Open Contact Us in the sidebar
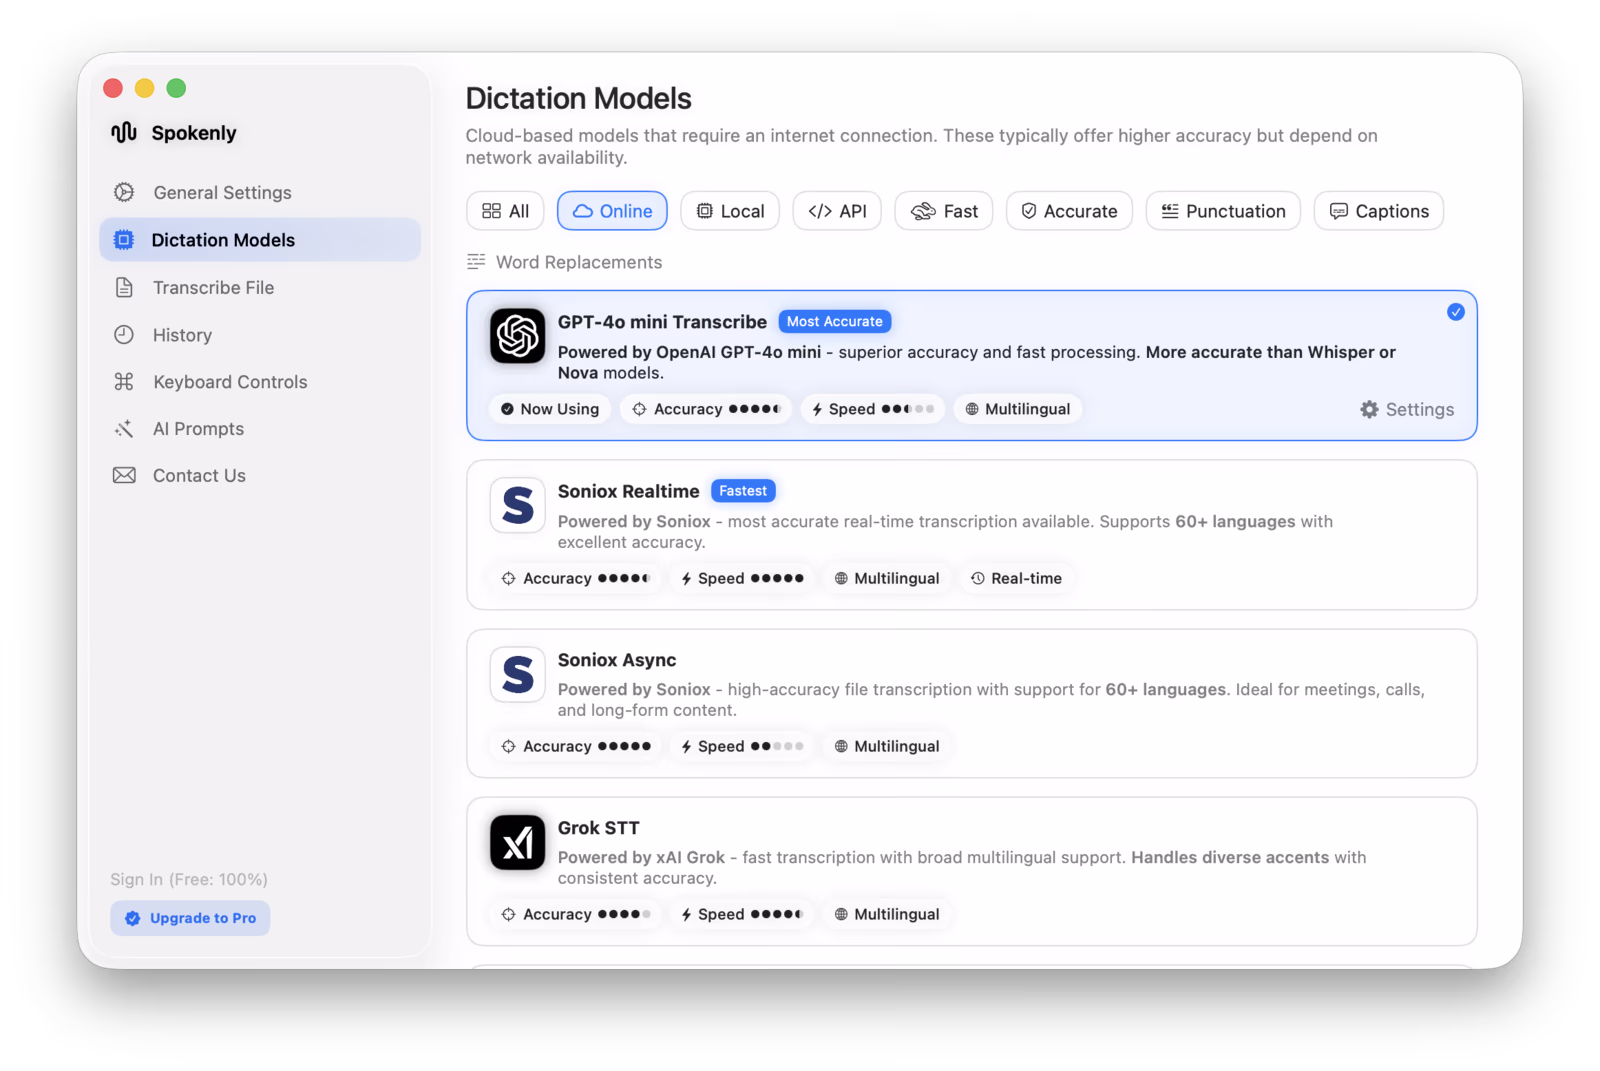 260,476
